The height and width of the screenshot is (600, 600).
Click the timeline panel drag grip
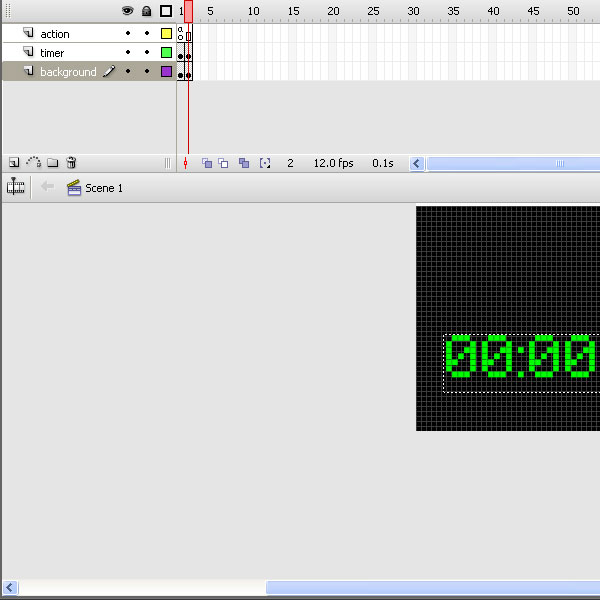click(x=8, y=11)
